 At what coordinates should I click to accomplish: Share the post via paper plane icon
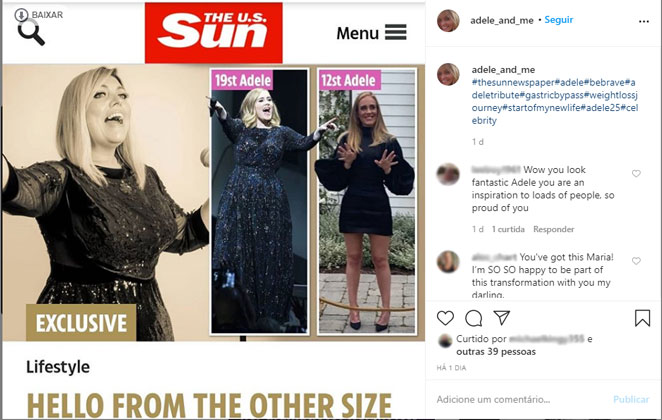(x=502, y=317)
